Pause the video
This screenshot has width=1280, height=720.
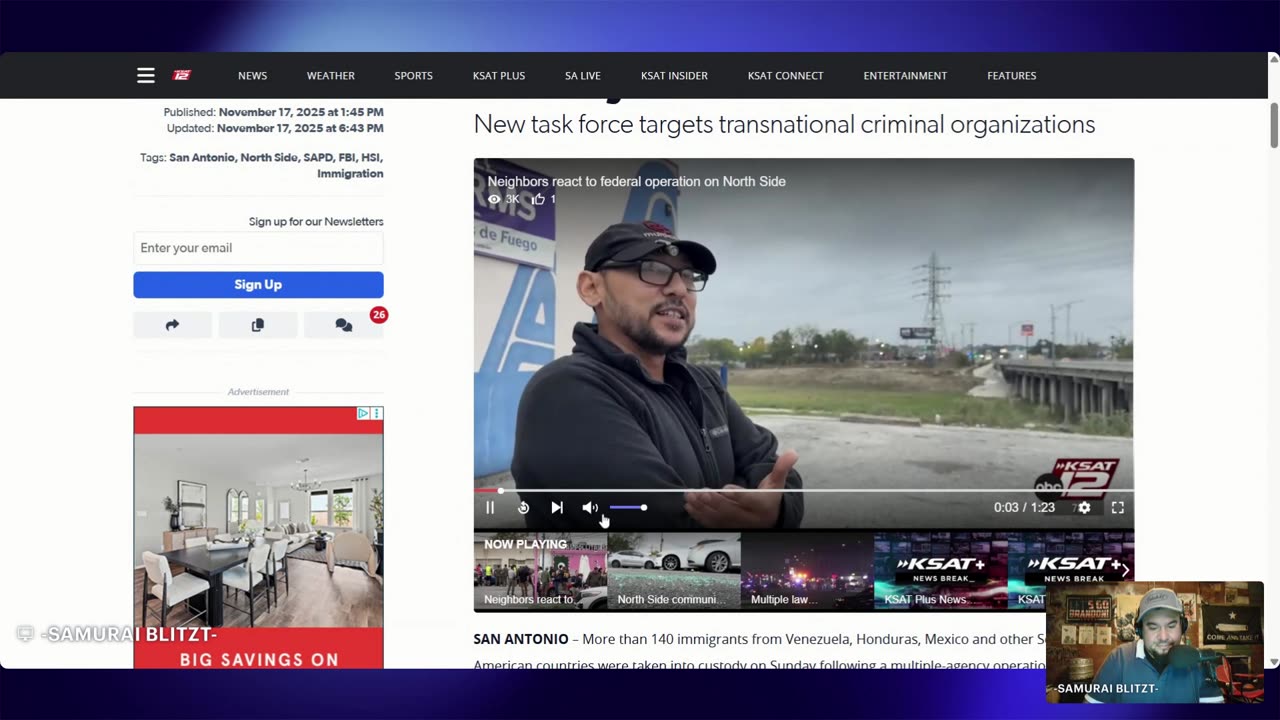point(490,508)
